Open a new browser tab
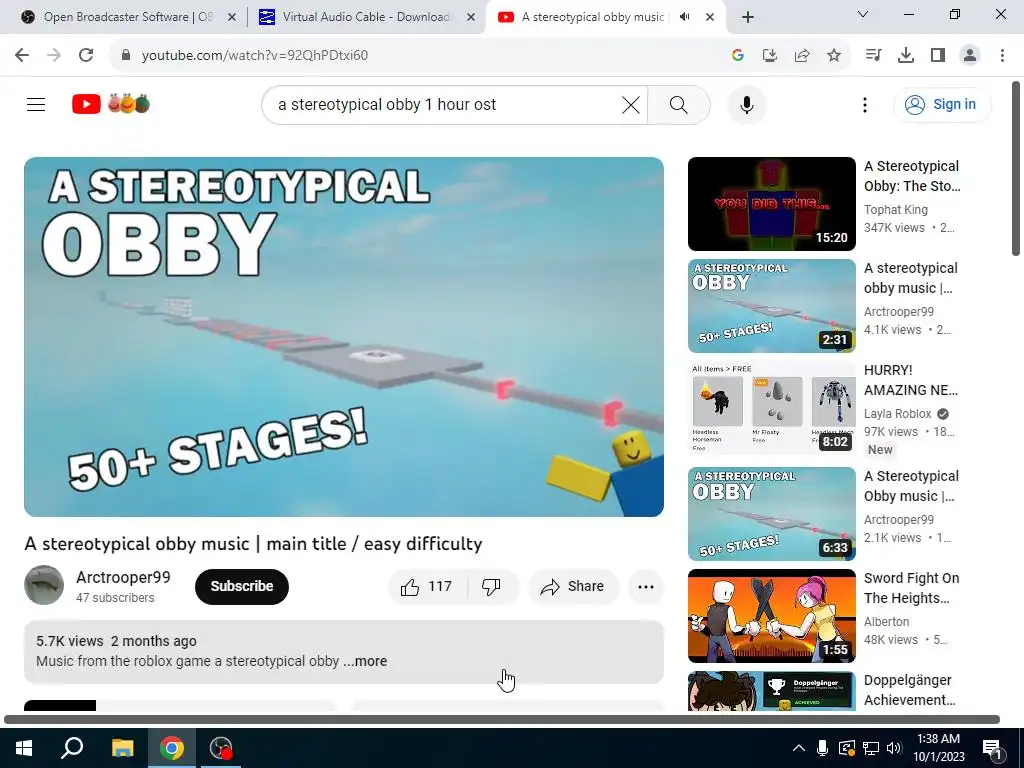1024x768 pixels. click(x=748, y=17)
